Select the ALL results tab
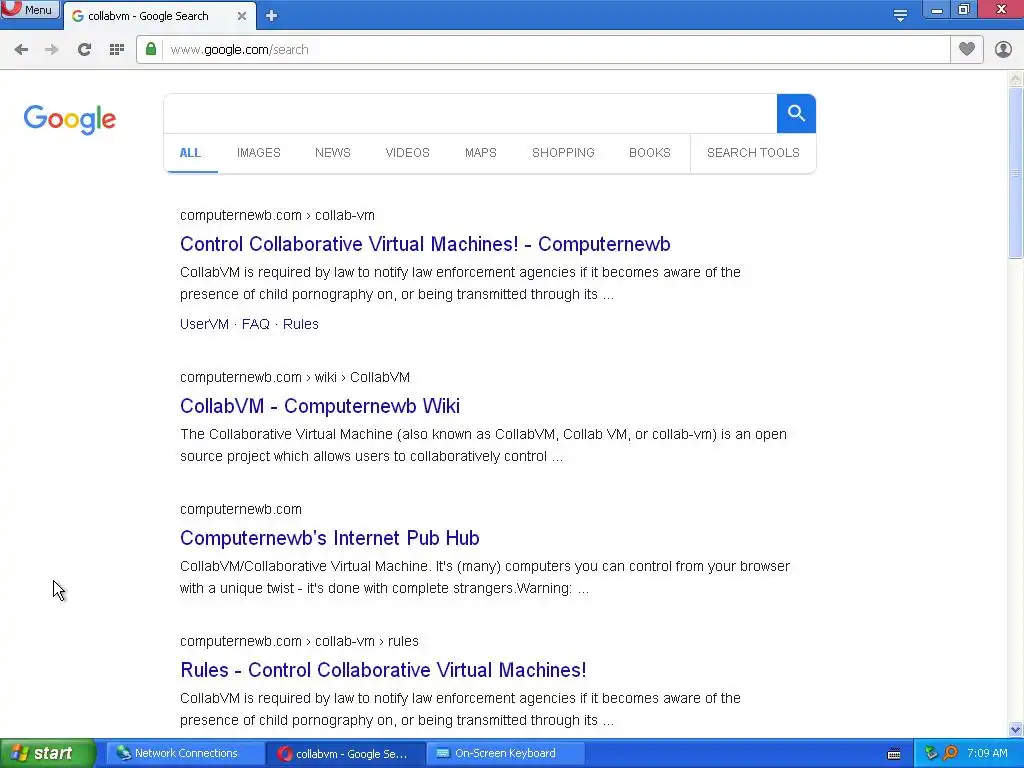The height and width of the screenshot is (768, 1024). pos(190,153)
